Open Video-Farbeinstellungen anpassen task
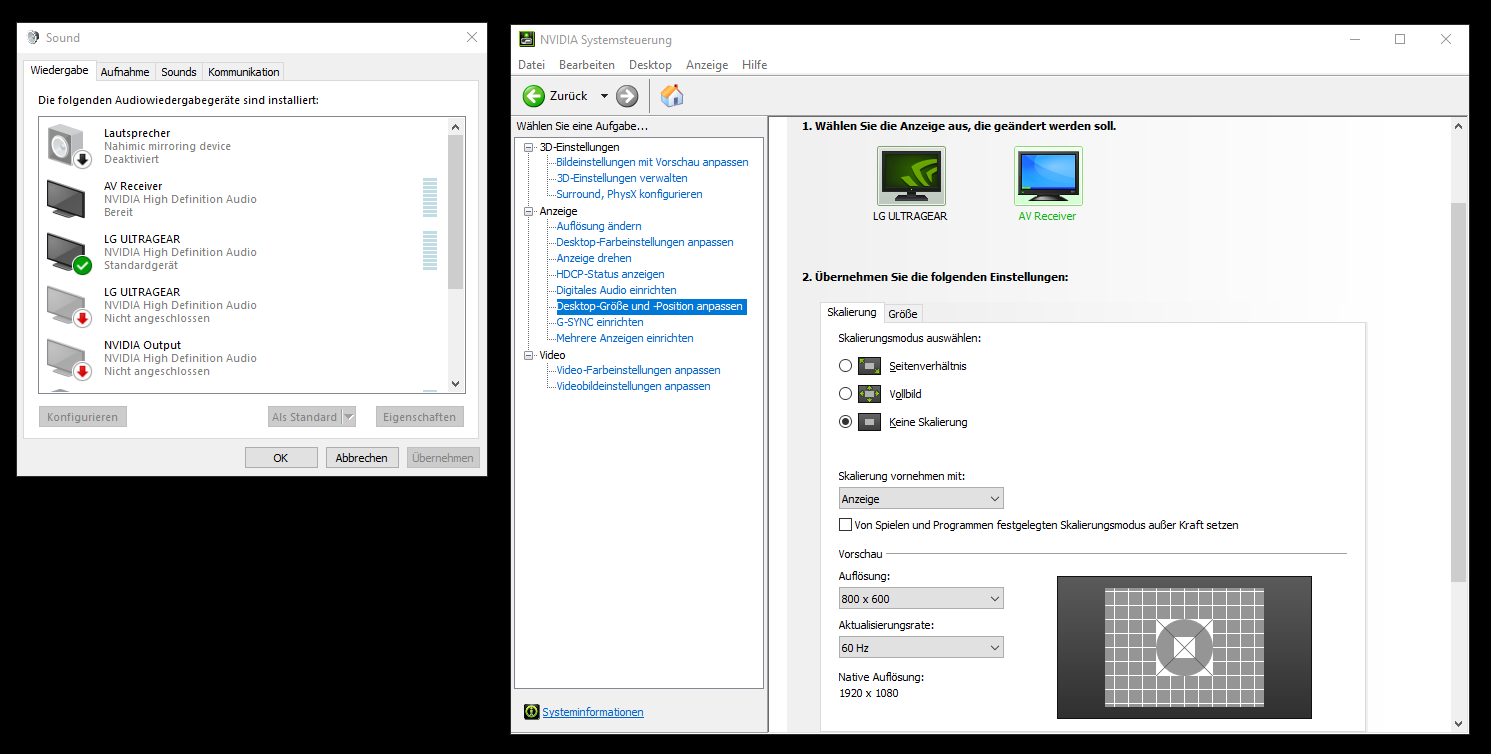This screenshot has height=754, width=1491. click(638, 370)
